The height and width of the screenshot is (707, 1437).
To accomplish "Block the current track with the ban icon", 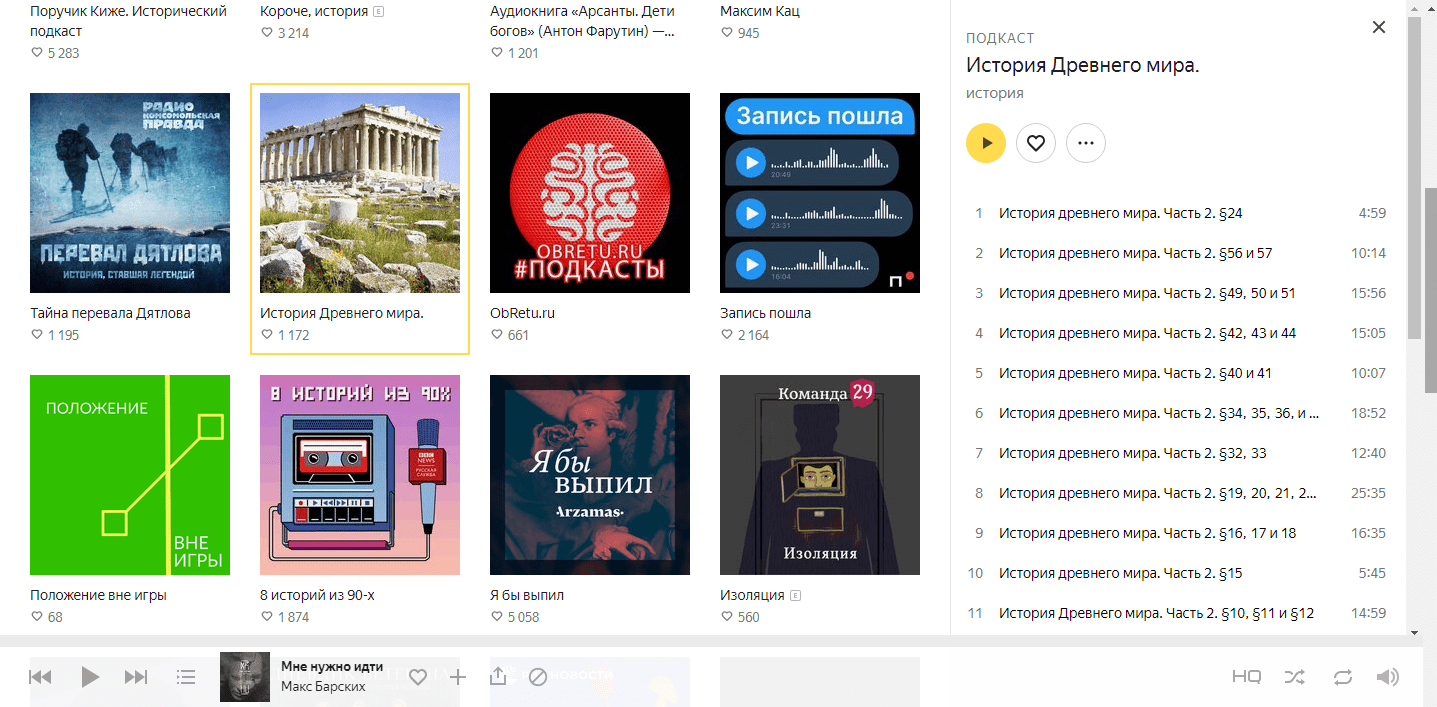I will pos(538,677).
